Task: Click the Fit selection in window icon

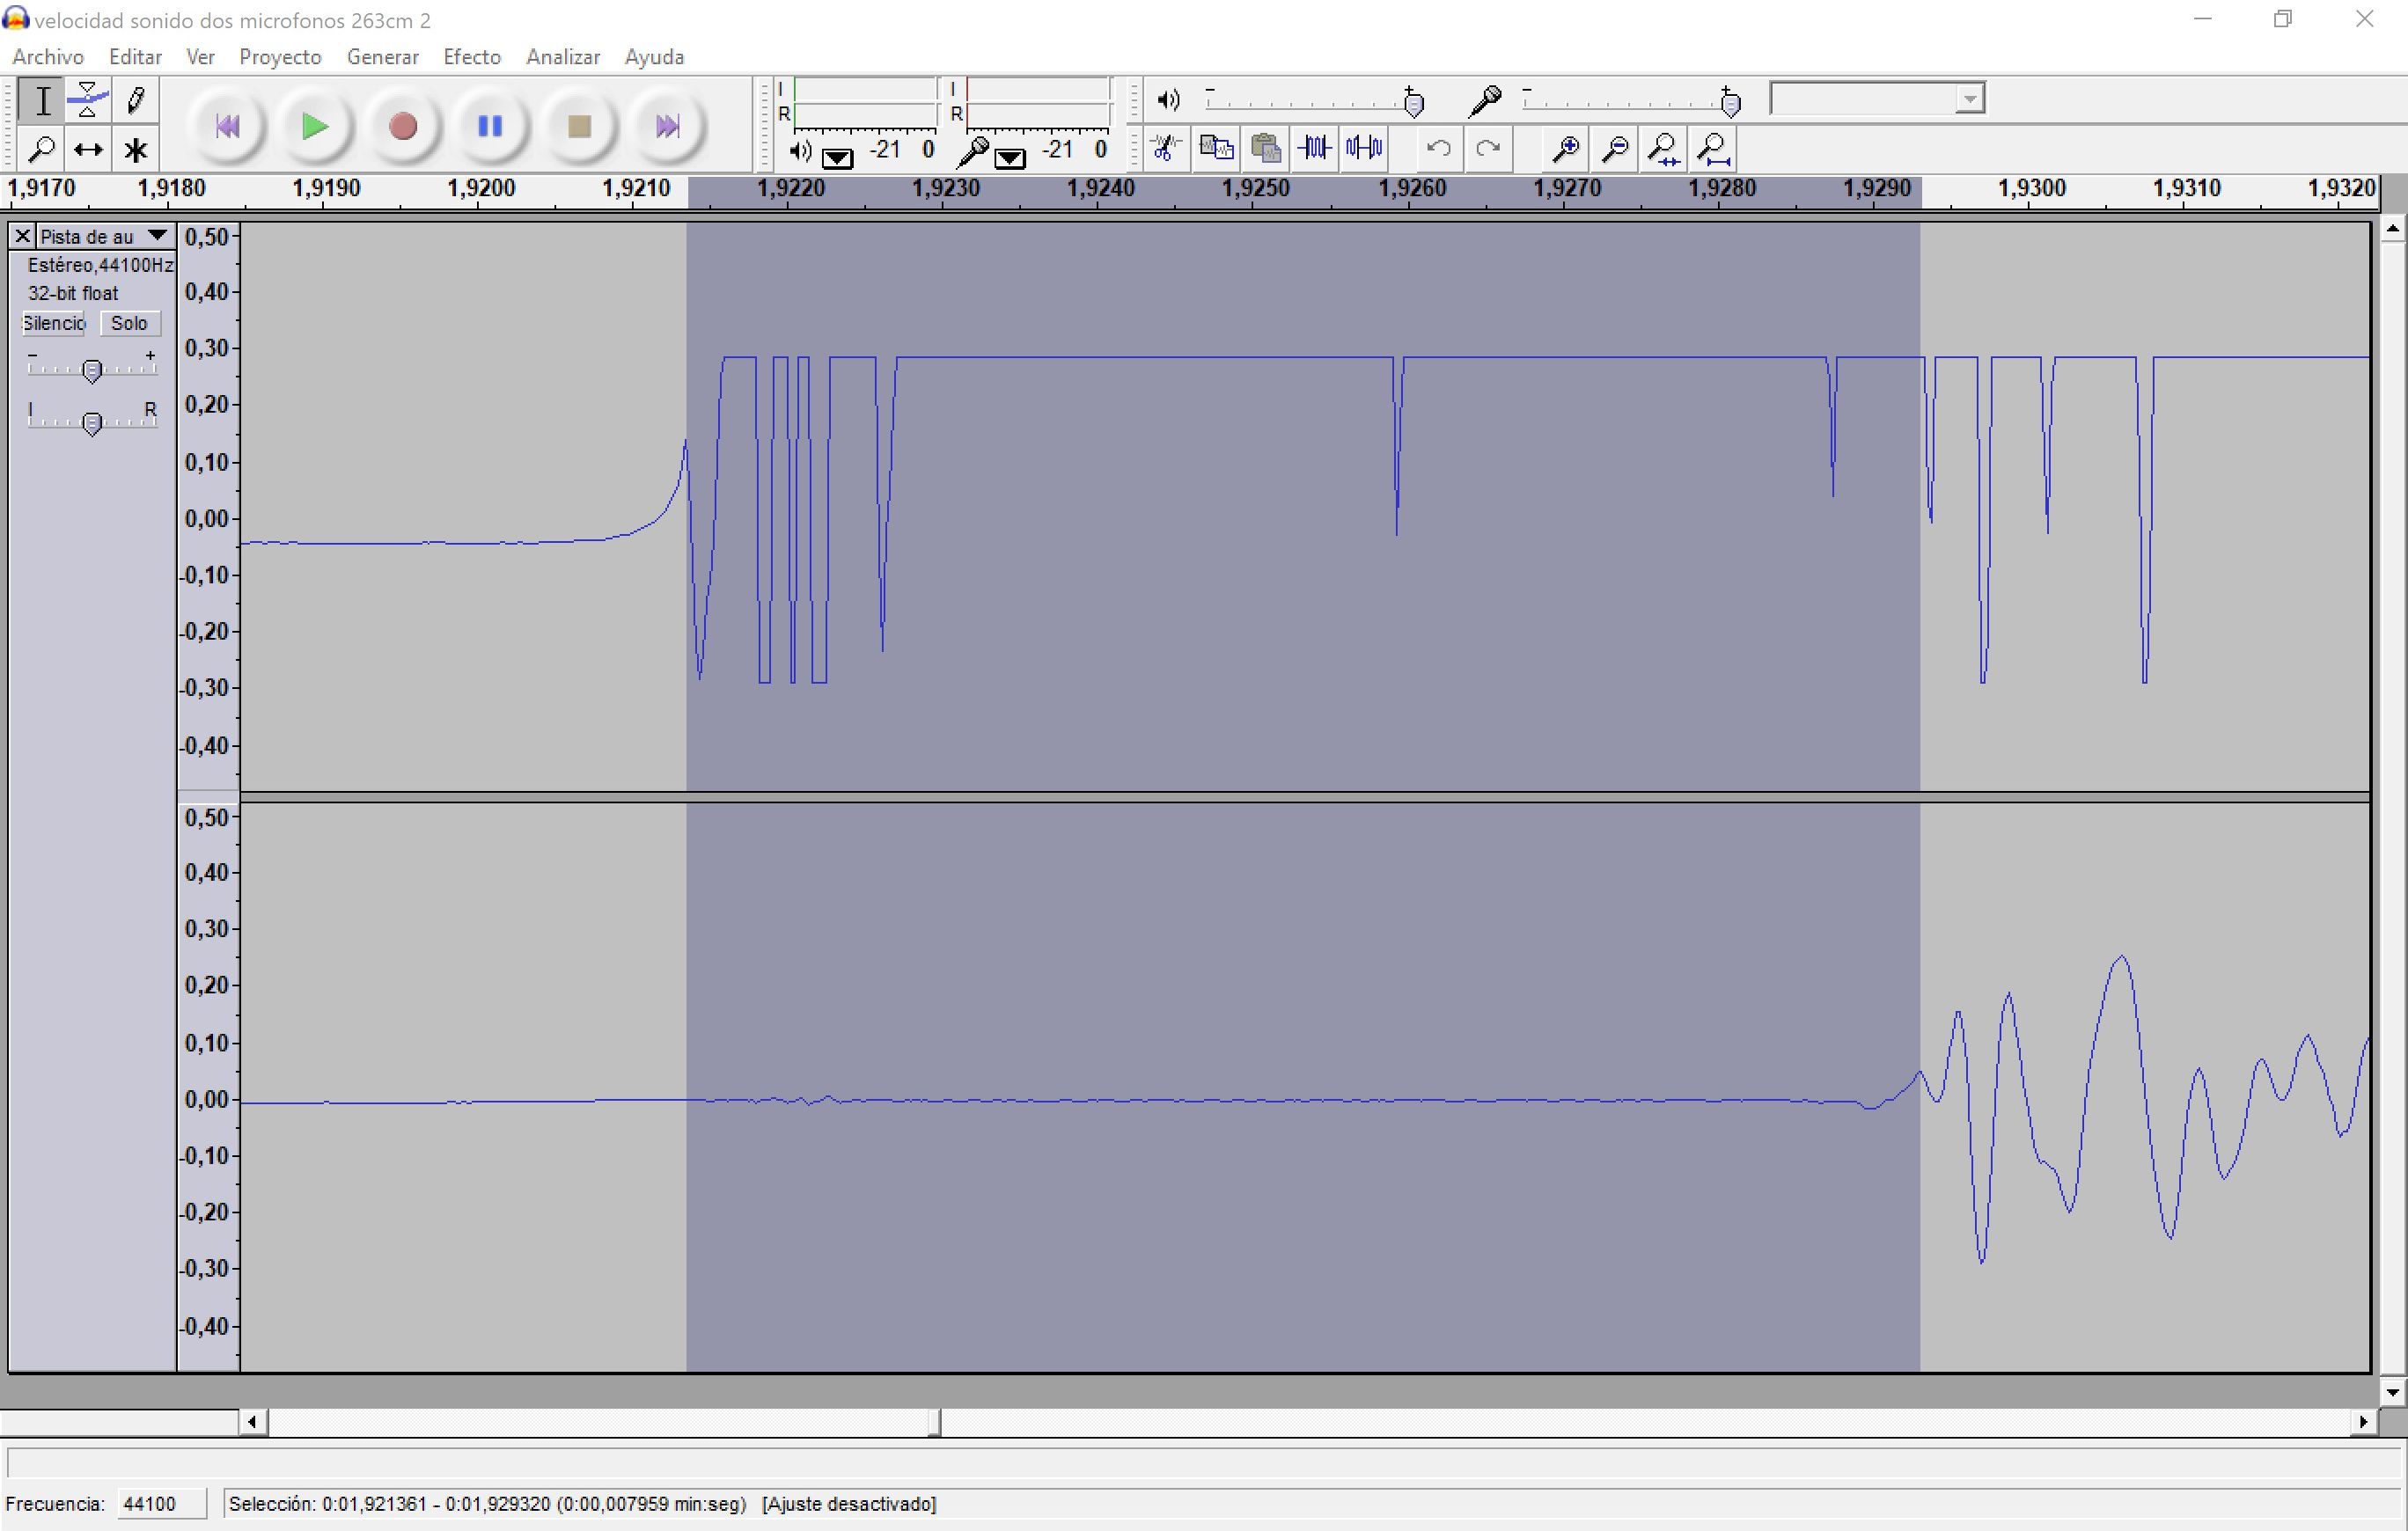Action: 1664,149
